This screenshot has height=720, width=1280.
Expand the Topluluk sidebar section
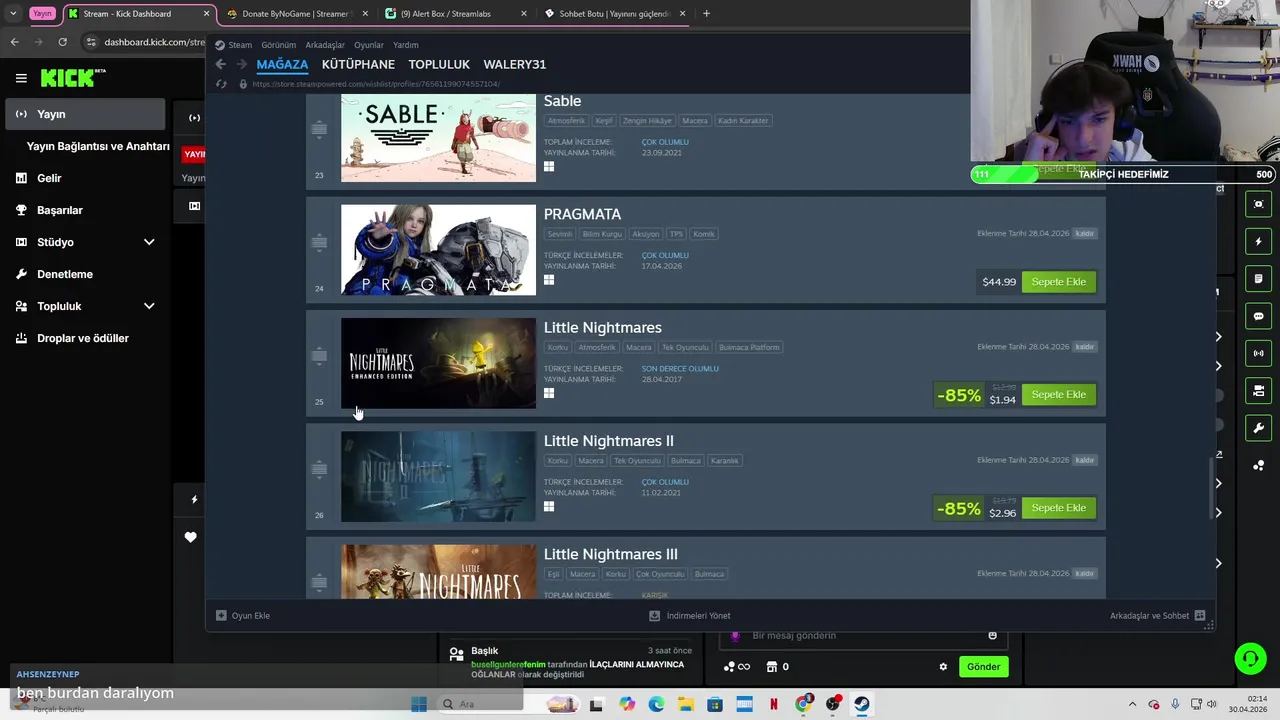149,306
